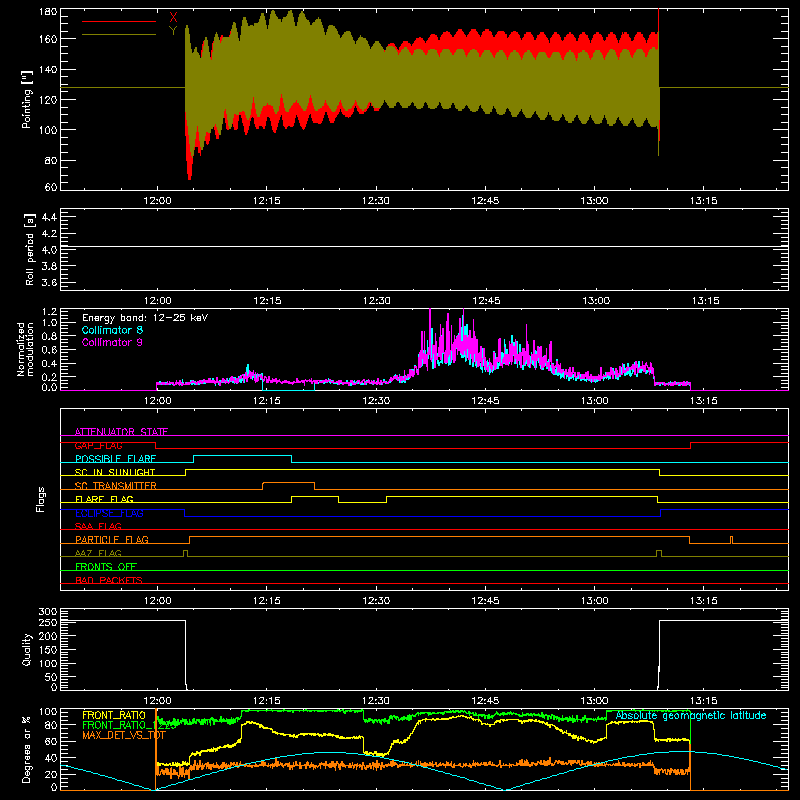Click the Flags axis title
The height and width of the screenshot is (800, 800).
pos(41,499)
